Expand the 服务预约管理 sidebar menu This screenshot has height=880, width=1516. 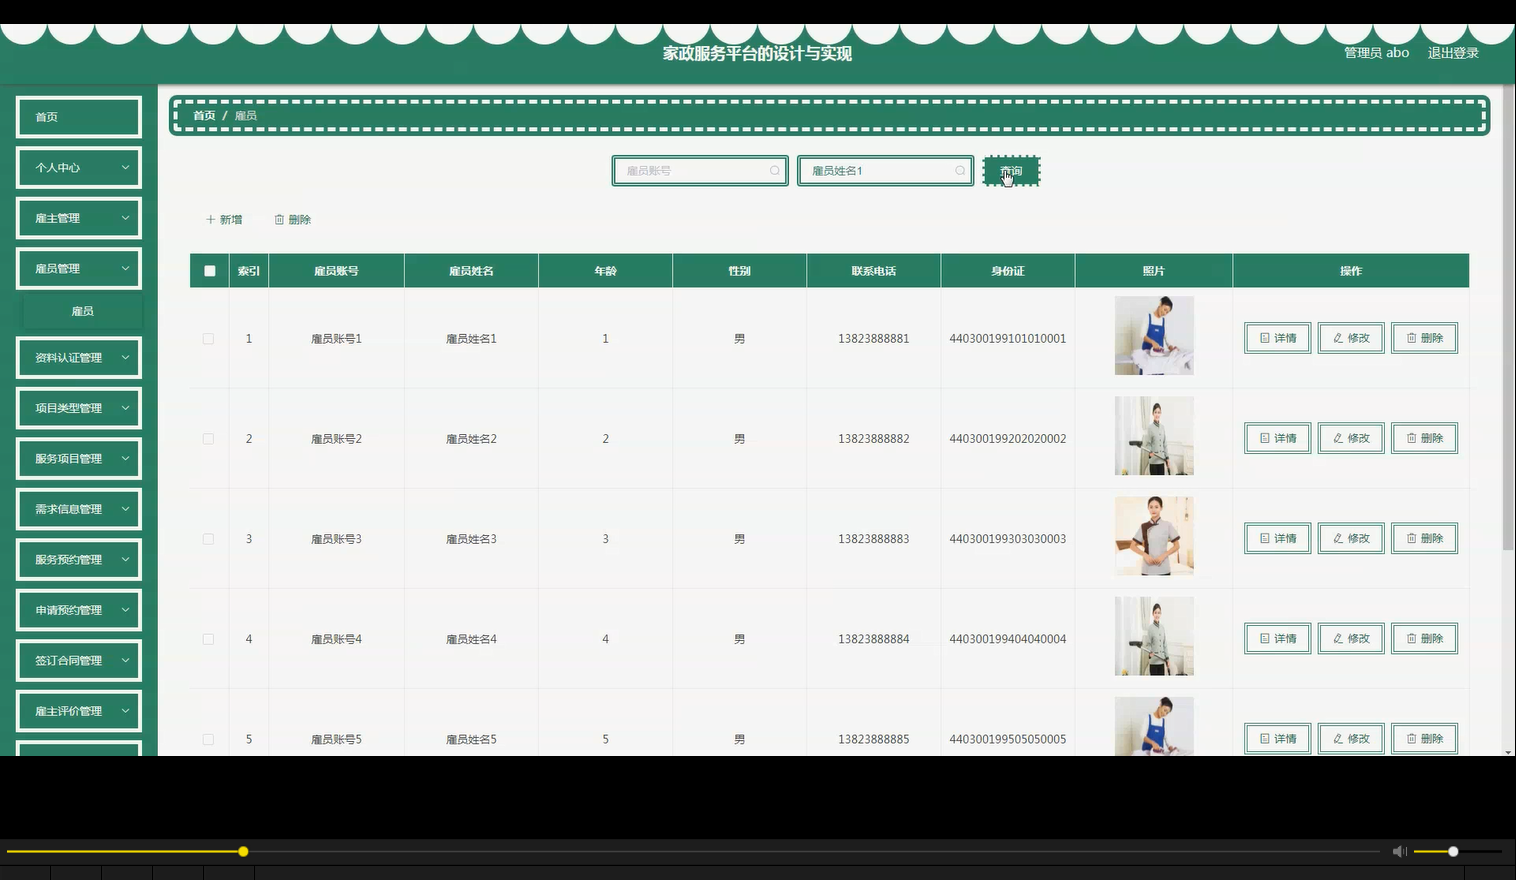(x=79, y=560)
